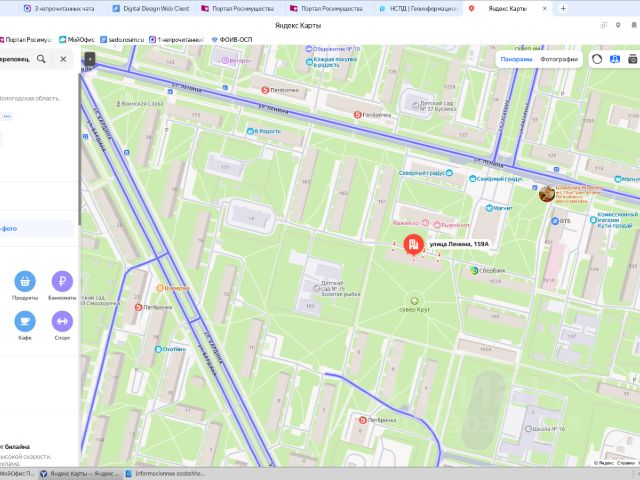640x480 pixels.
Task: Click the sidebar vertical scrollbar
Action: click(79, 149)
